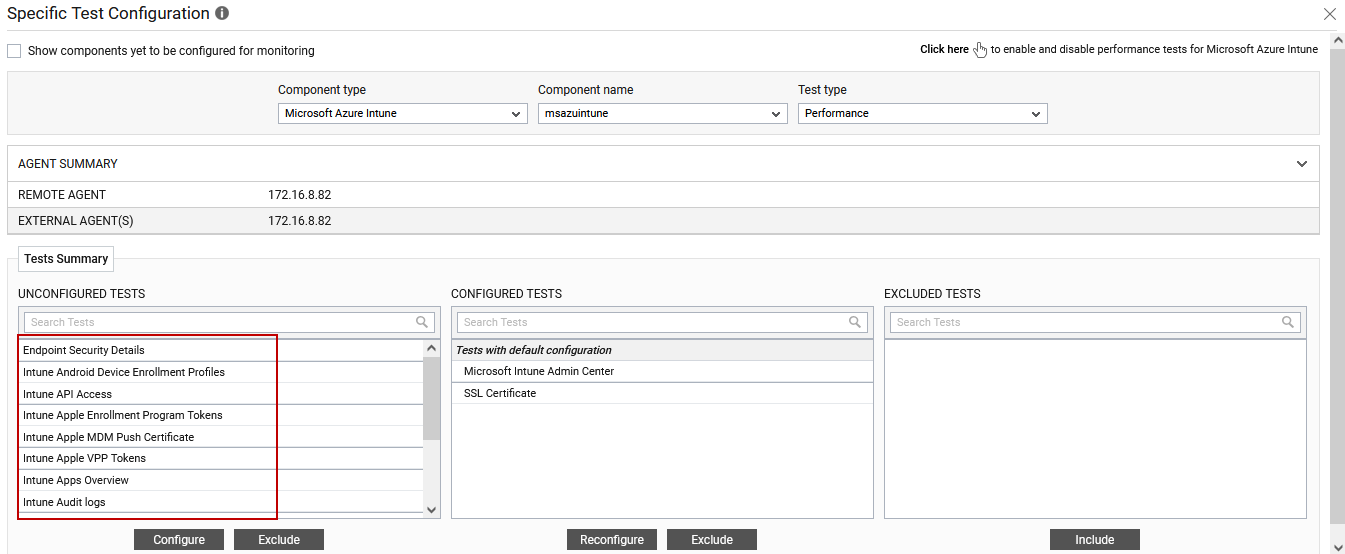The height and width of the screenshot is (554, 1345).
Task: Click the info icon beside Specific Test Configuration
Action: coord(222,14)
